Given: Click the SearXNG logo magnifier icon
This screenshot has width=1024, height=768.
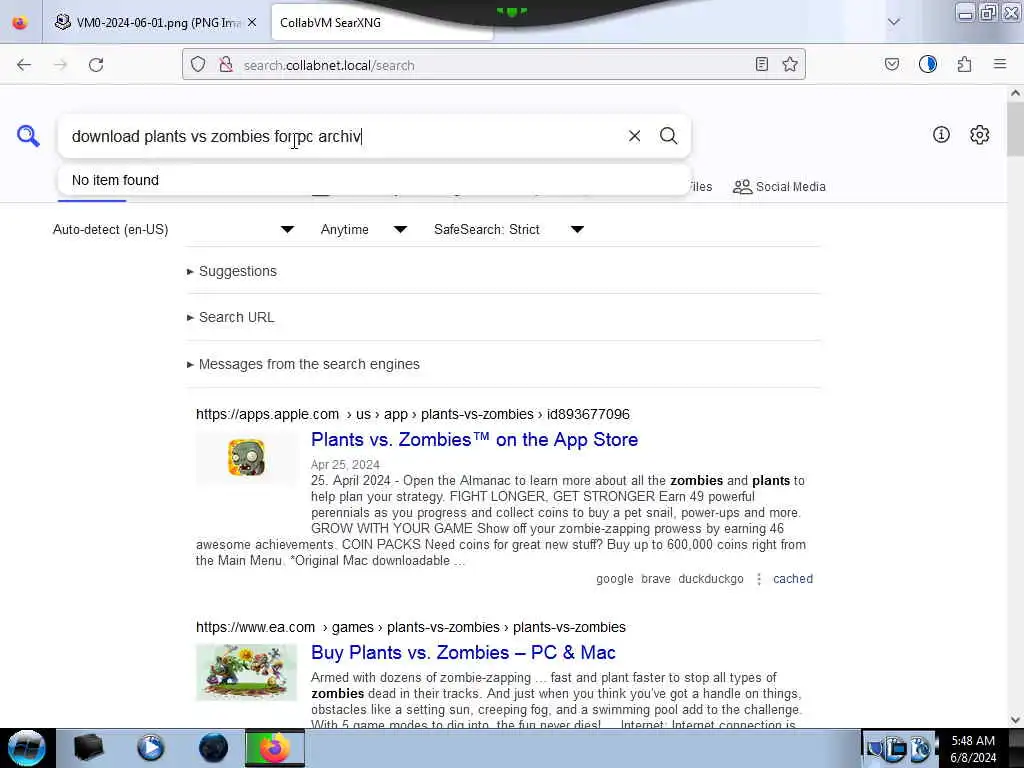Looking at the screenshot, I should pyautogui.click(x=28, y=136).
